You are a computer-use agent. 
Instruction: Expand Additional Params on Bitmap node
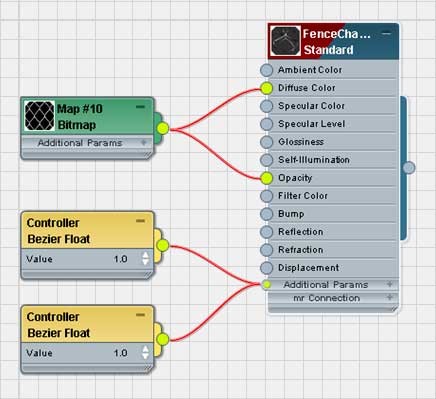click(x=144, y=143)
